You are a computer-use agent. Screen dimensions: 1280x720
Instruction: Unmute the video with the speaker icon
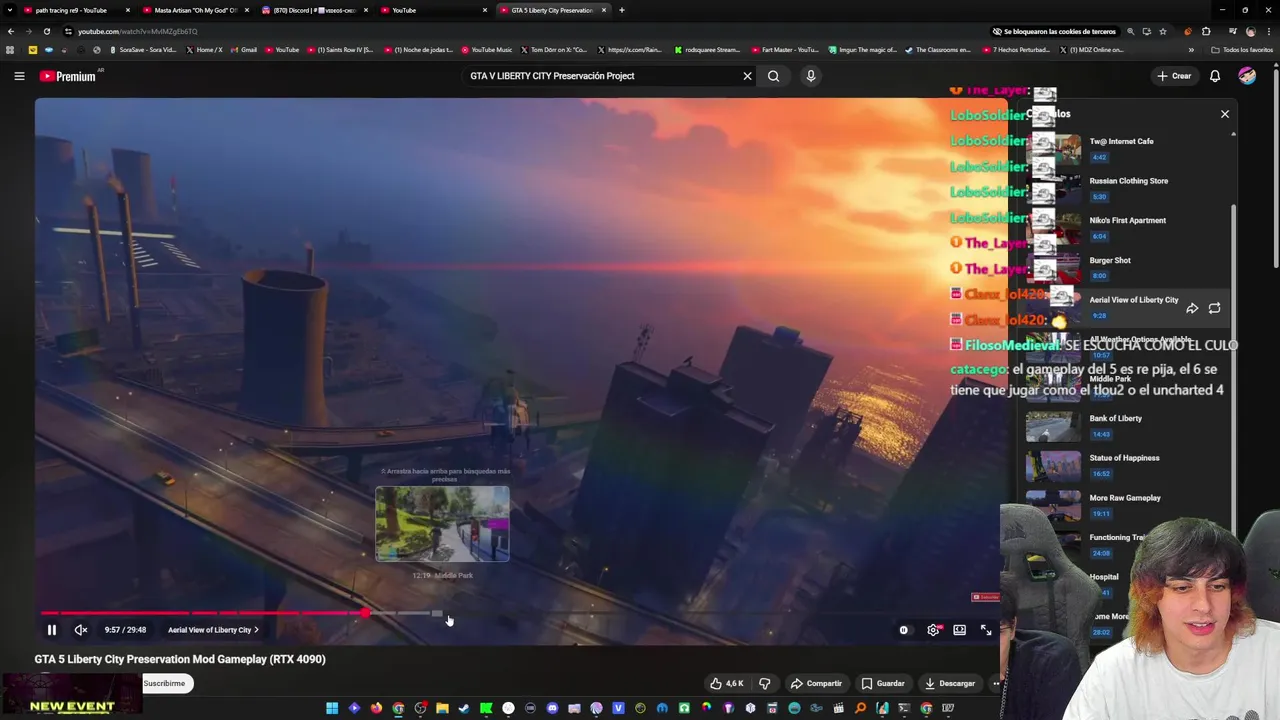81,630
